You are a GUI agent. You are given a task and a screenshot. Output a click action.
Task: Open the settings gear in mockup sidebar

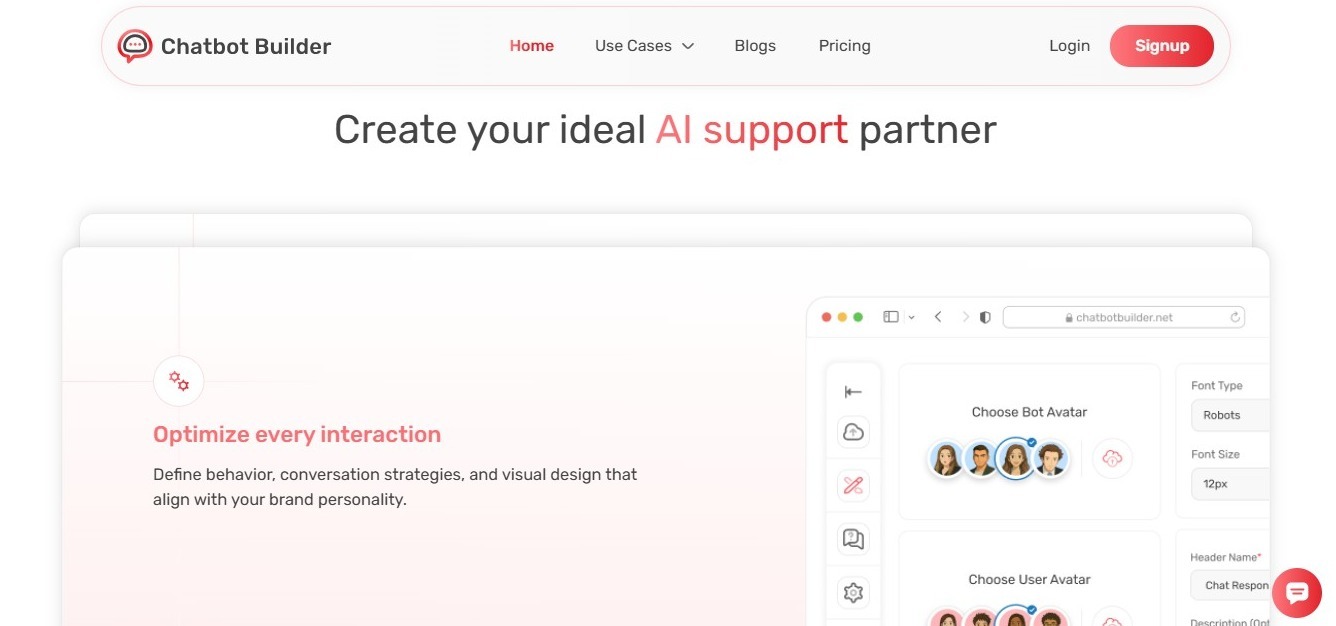[x=853, y=593]
